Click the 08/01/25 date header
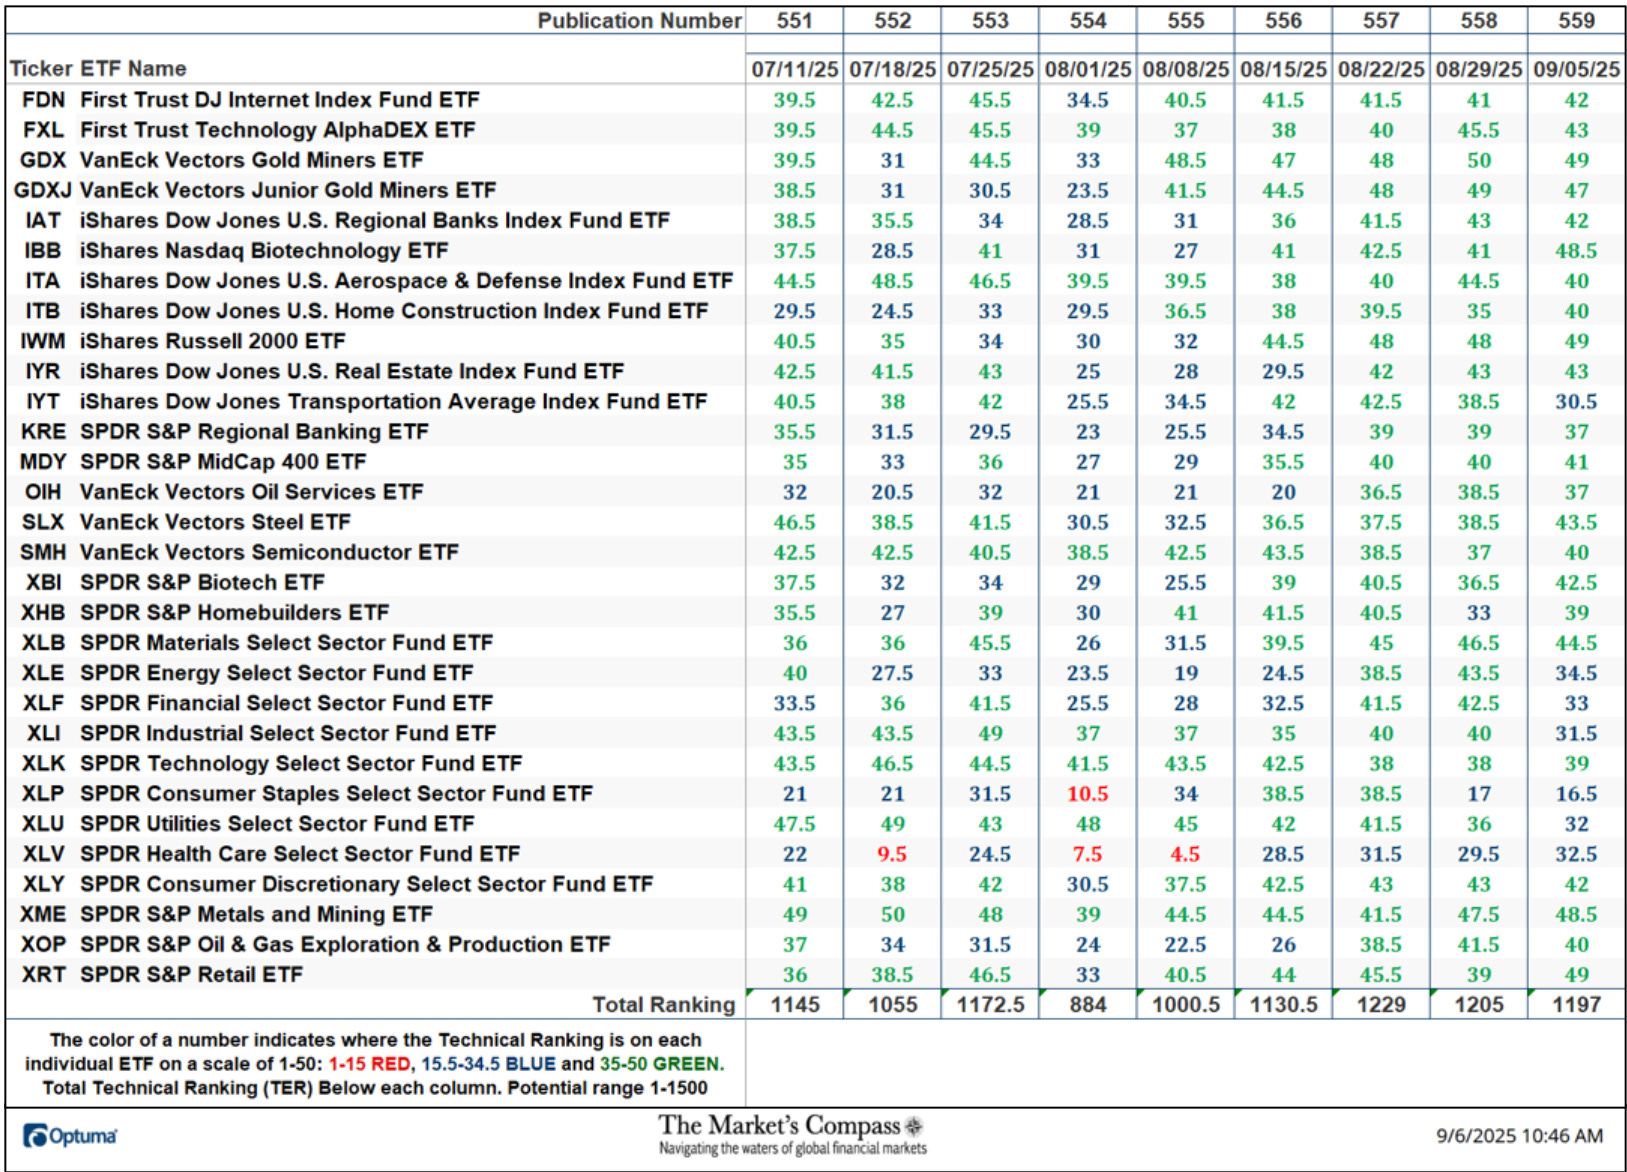 coord(1088,69)
